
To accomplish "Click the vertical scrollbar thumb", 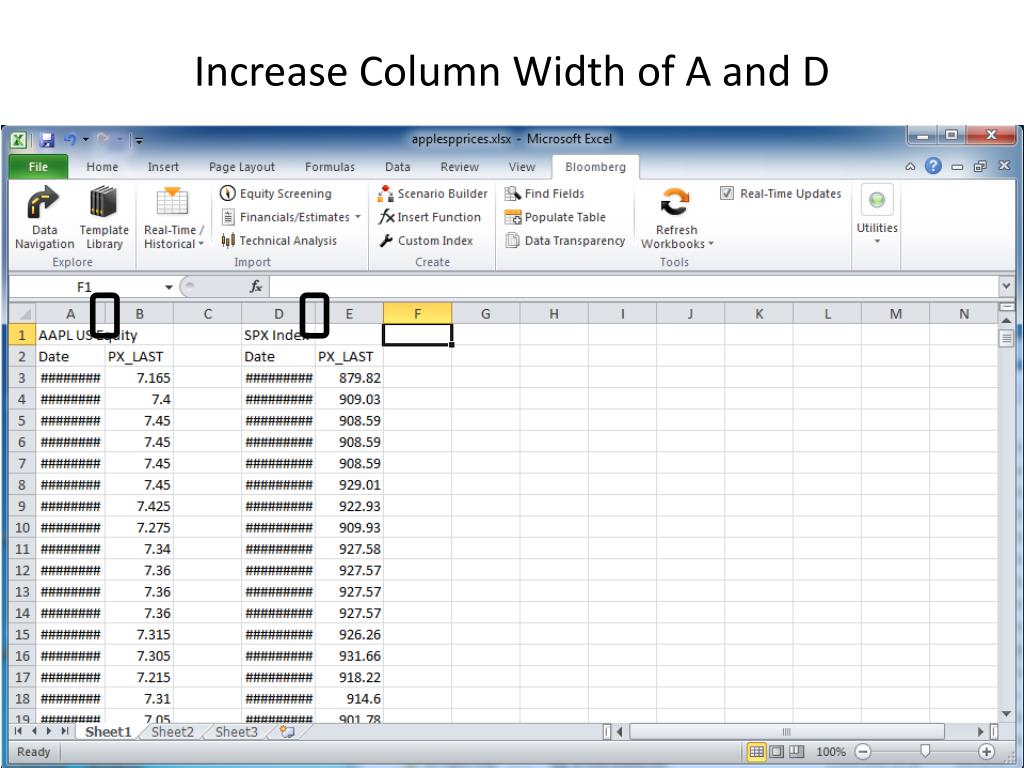I will click(1006, 338).
